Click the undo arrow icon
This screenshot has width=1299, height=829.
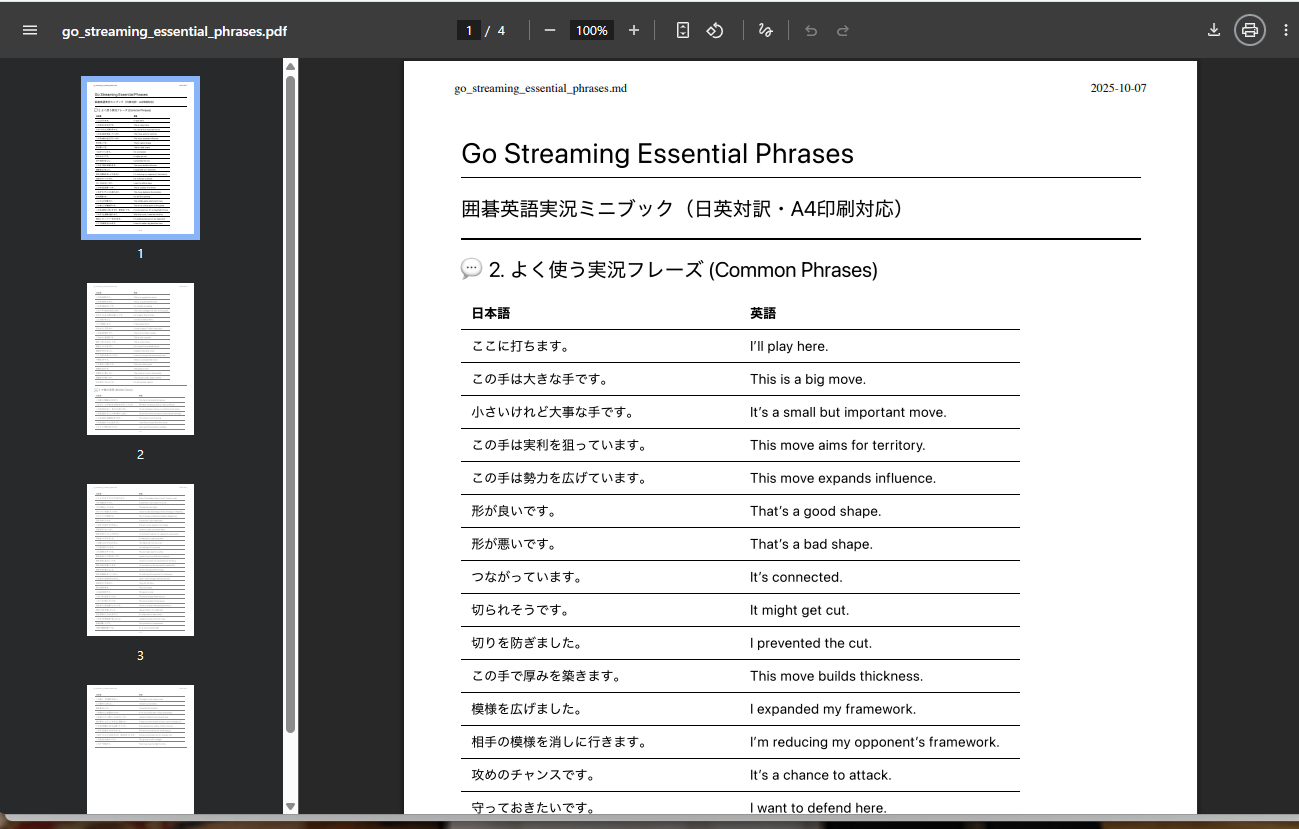pos(811,30)
